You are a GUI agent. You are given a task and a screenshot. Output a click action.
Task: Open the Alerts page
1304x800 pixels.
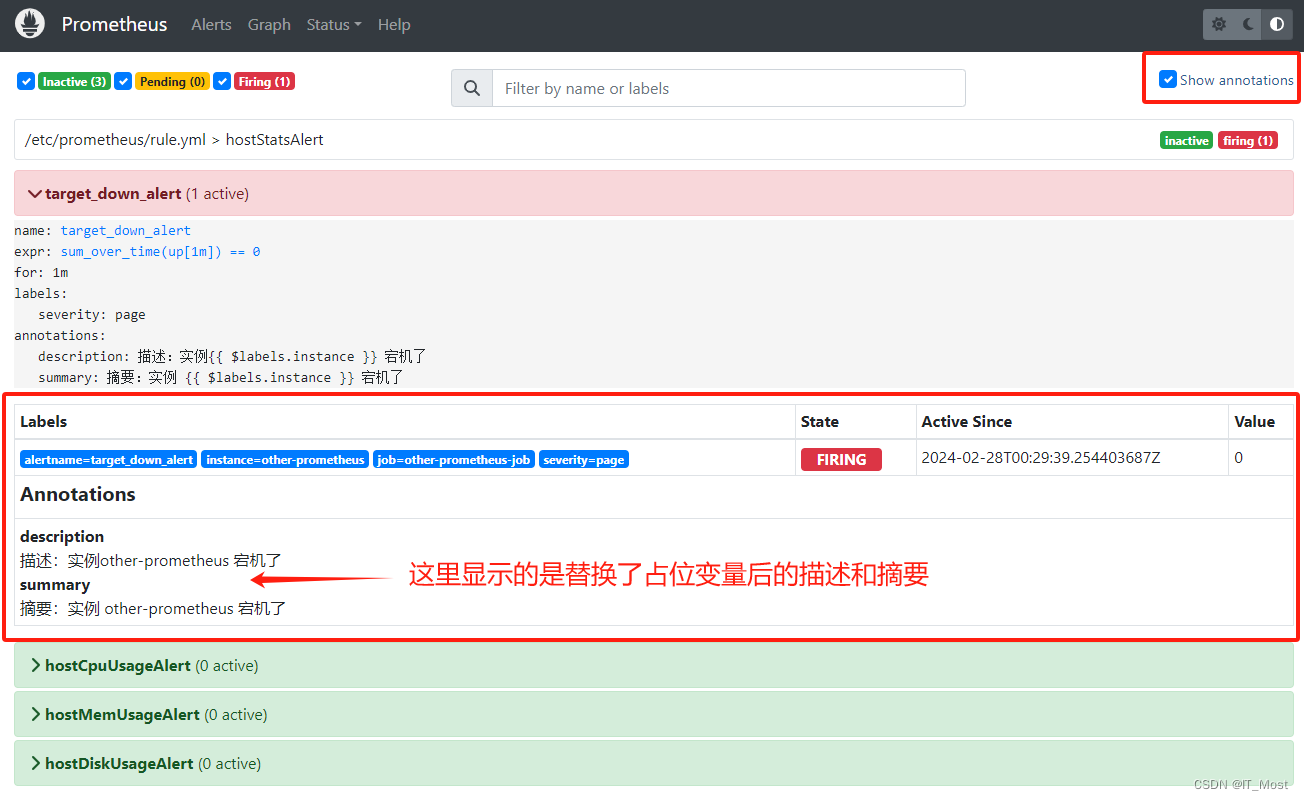click(211, 25)
